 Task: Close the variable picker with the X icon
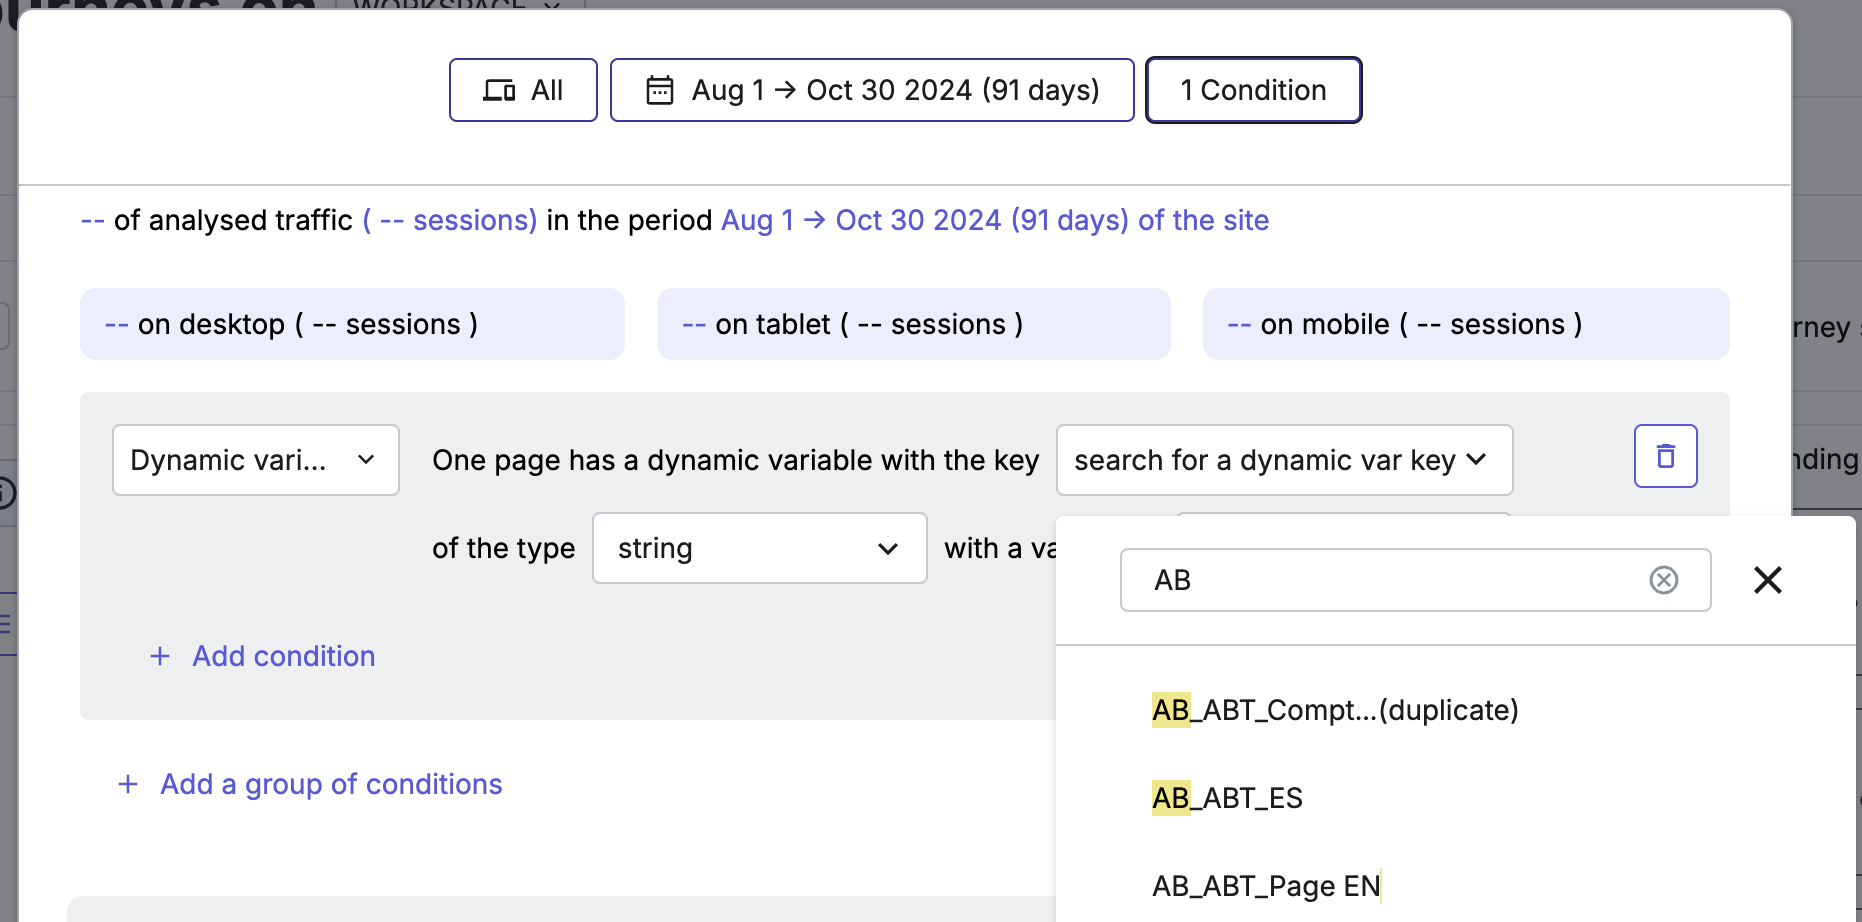1766,580
